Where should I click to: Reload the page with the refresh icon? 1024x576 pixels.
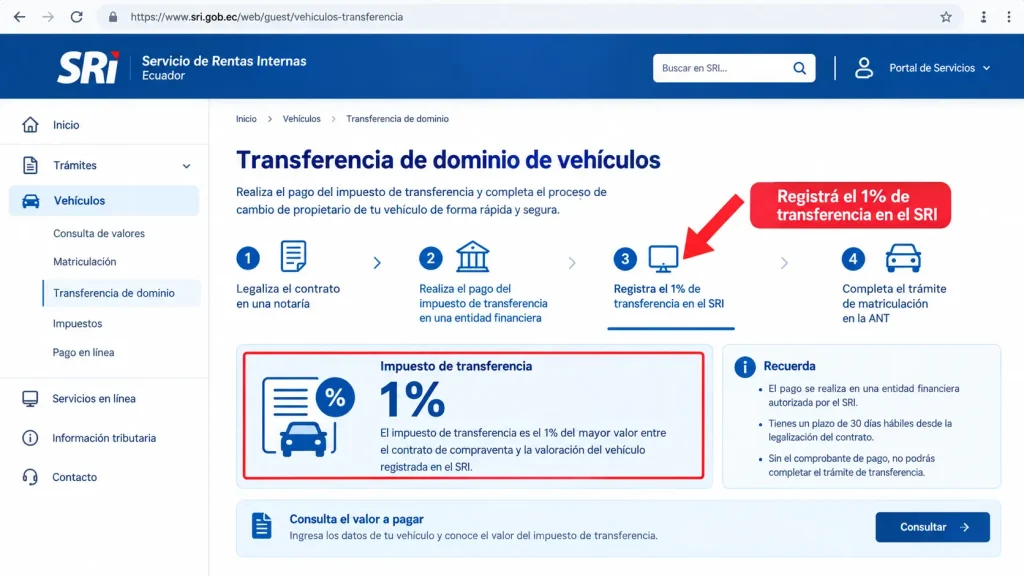pyautogui.click(x=76, y=17)
